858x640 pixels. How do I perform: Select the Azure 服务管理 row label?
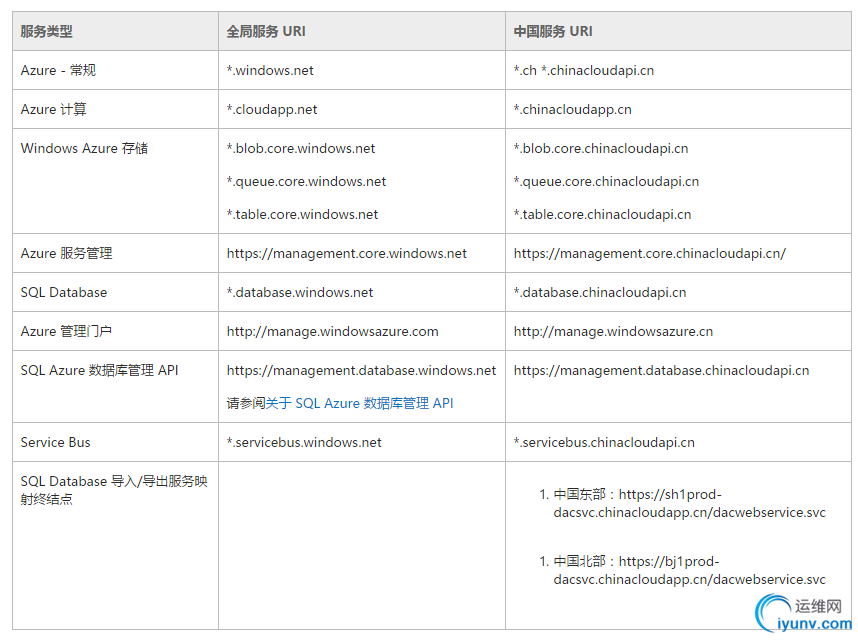[66, 253]
